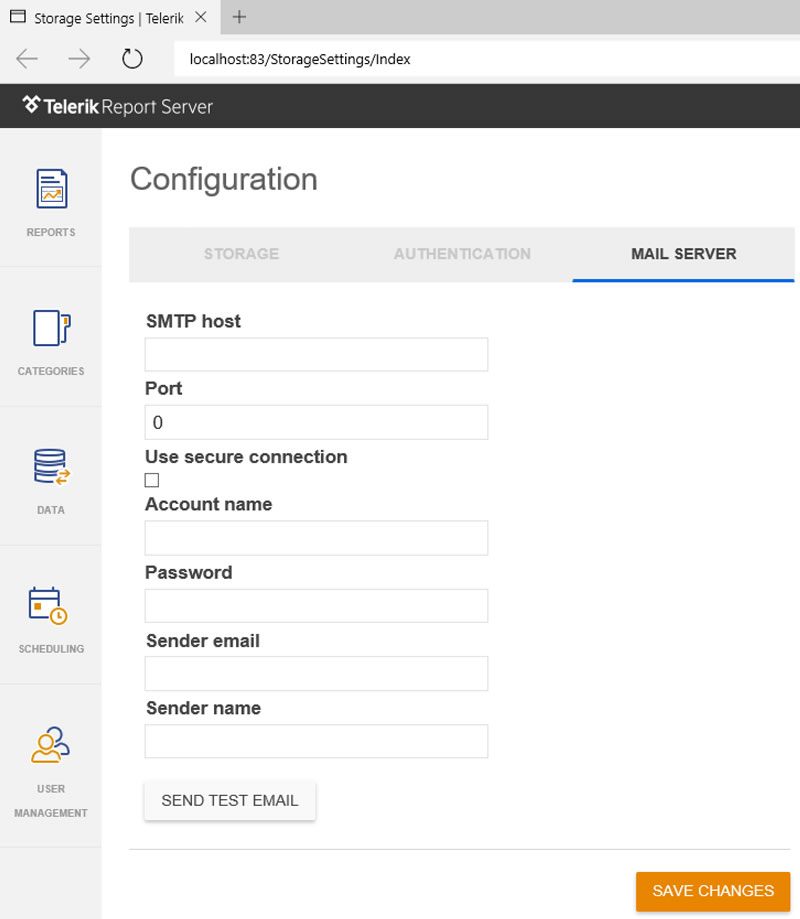The height and width of the screenshot is (919, 800).
Task: Switch to the Storage tab
Action: click(x=241, y=254)
